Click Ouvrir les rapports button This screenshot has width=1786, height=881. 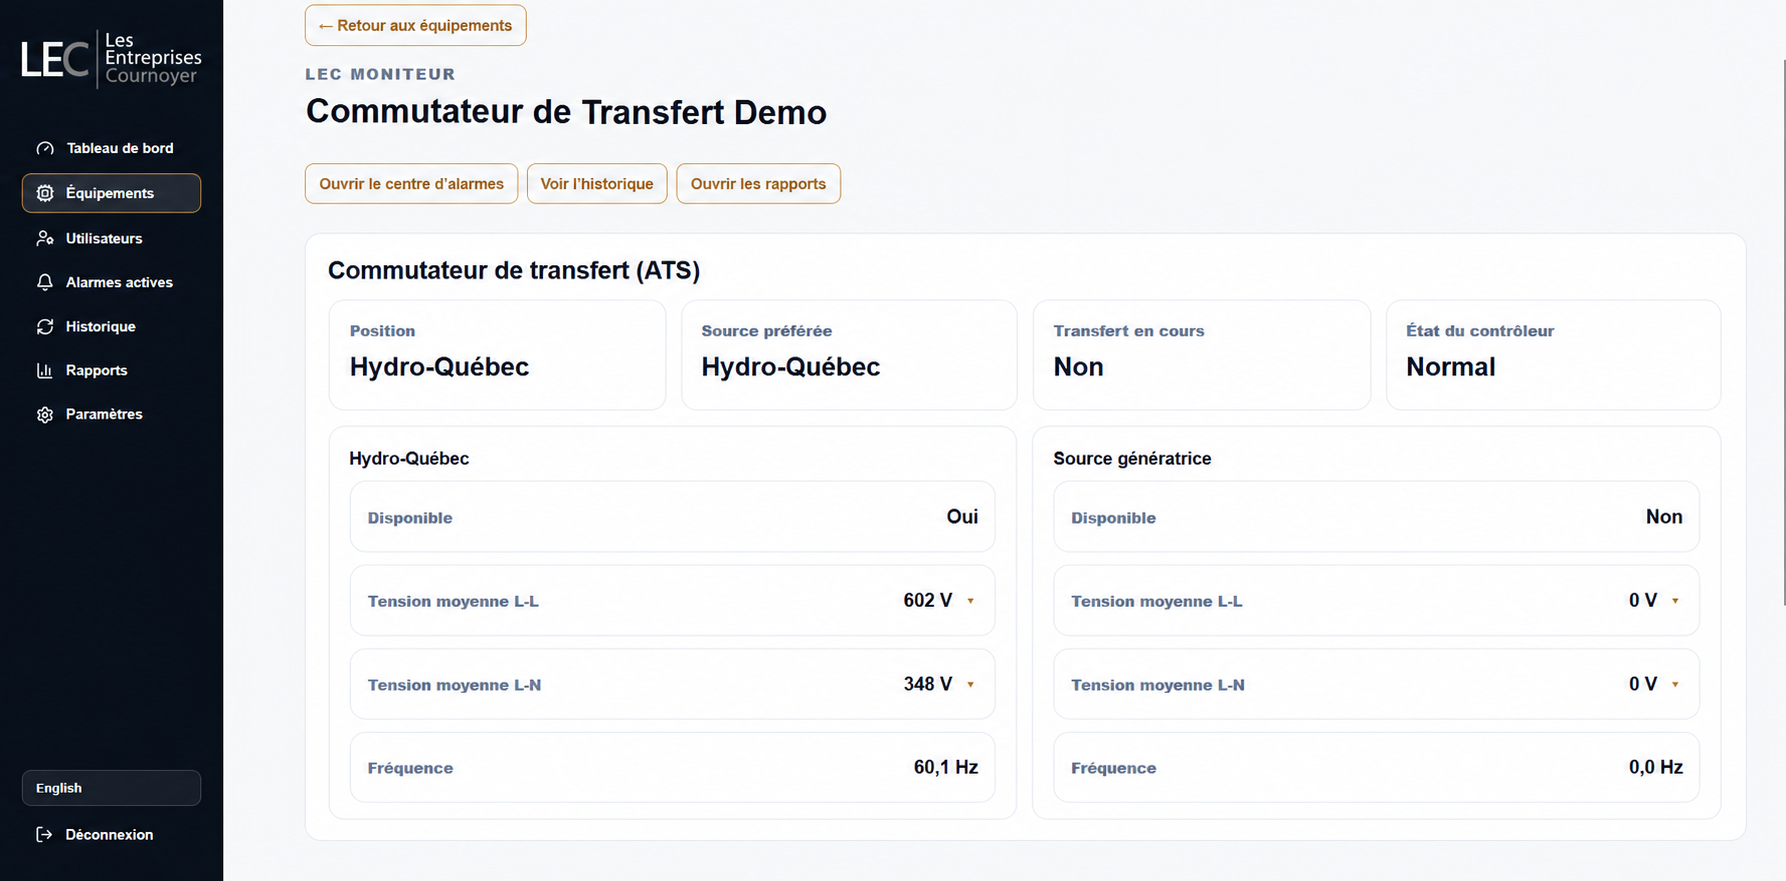[758, 184]
